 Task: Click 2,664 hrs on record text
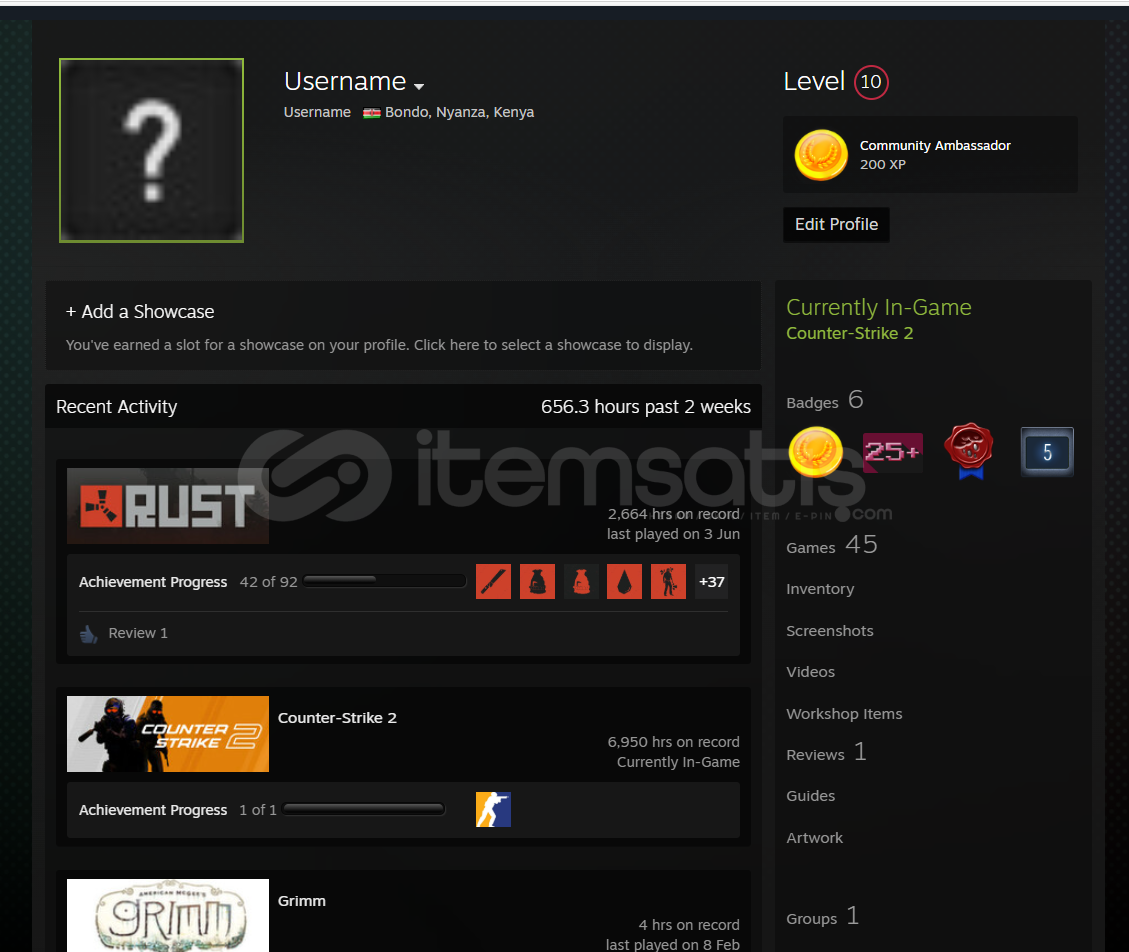click(673, 514)
